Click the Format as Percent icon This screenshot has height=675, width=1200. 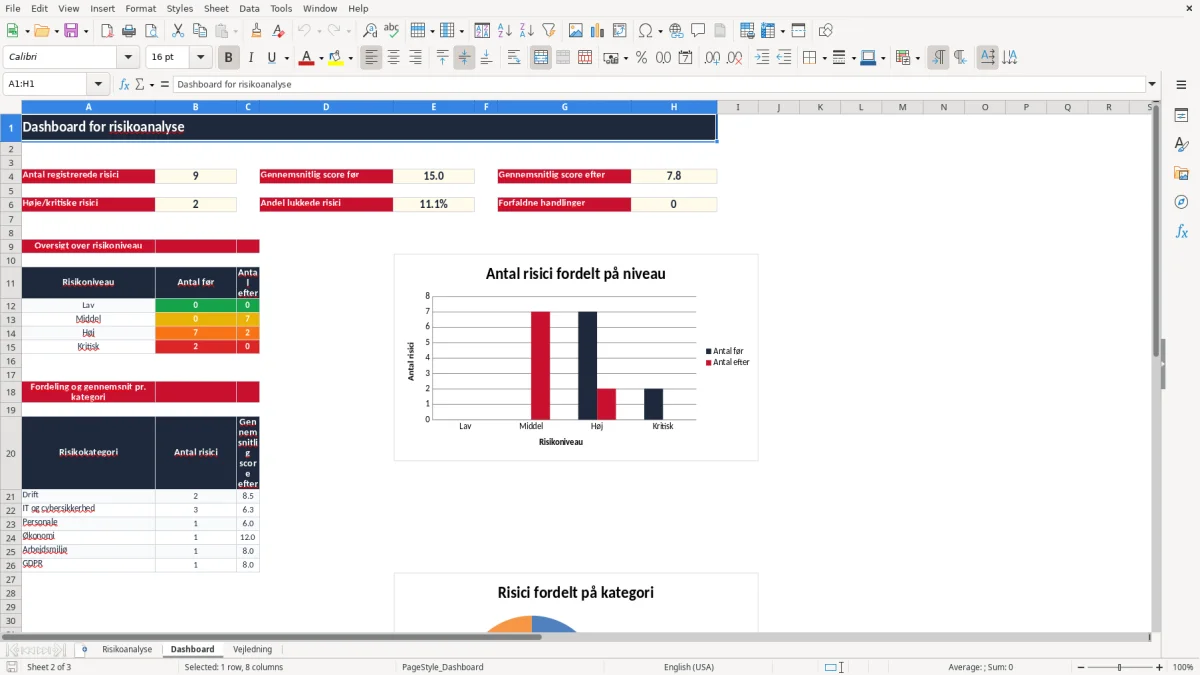pos(641,58)
